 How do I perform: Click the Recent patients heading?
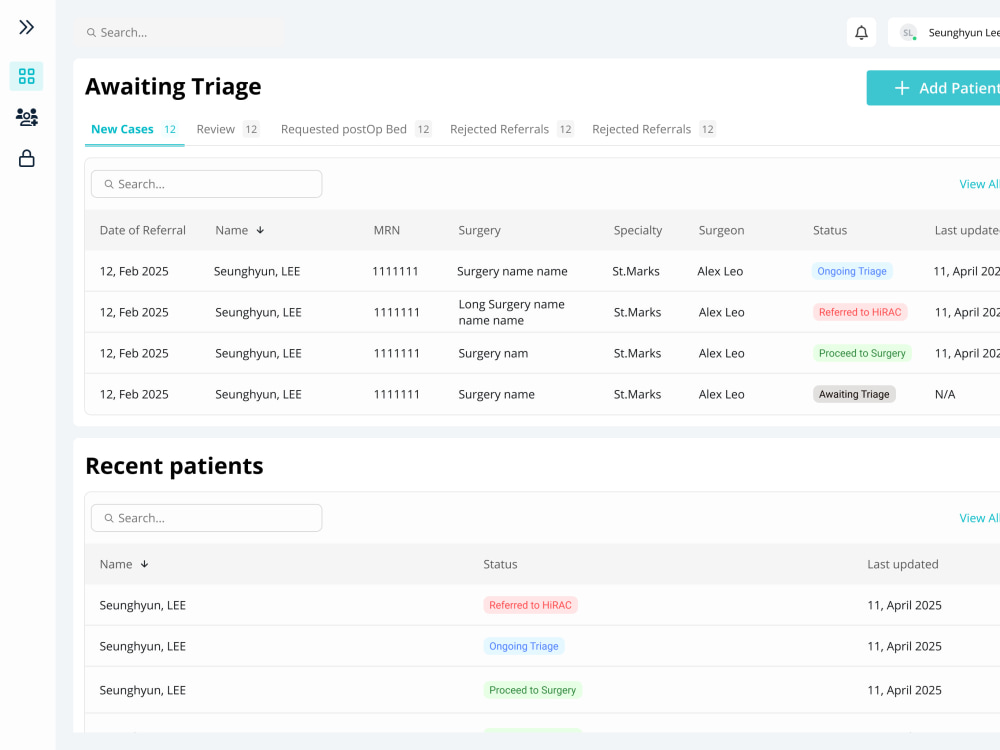[x=174, y=466]
